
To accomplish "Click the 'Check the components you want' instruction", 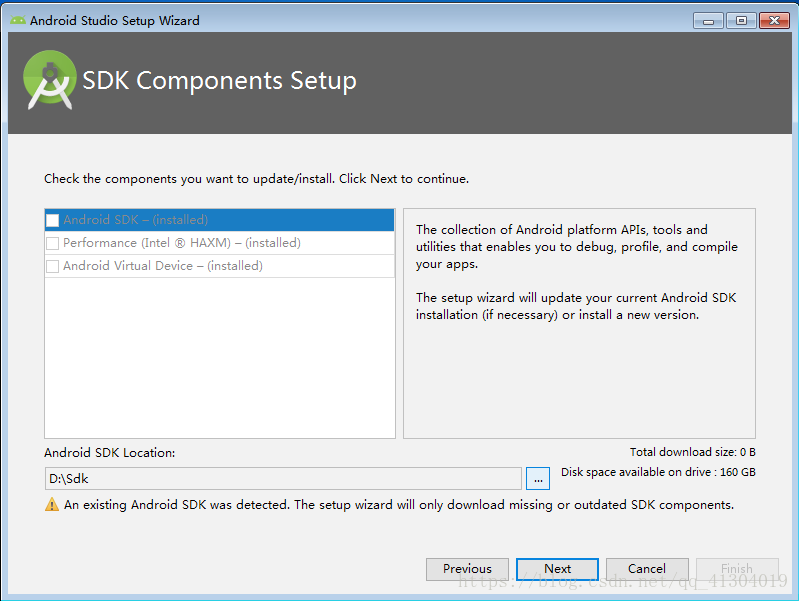I will coord(256,179).
